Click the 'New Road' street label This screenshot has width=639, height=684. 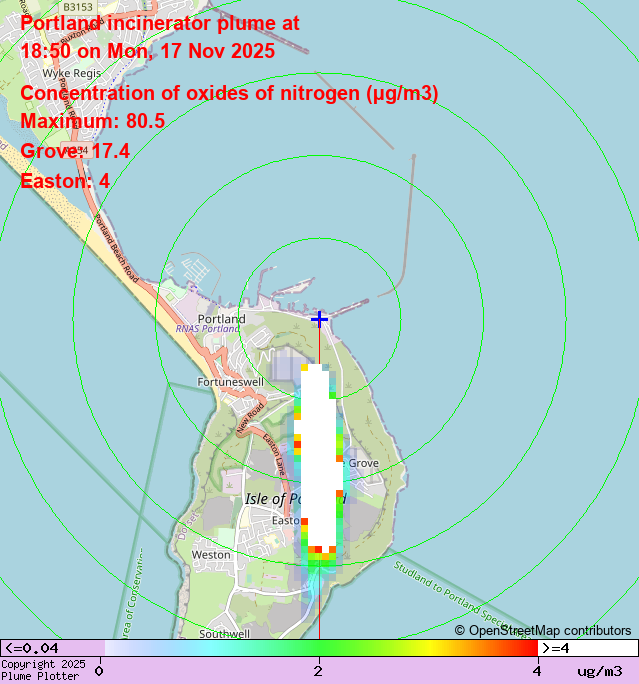tap(250, 418)
